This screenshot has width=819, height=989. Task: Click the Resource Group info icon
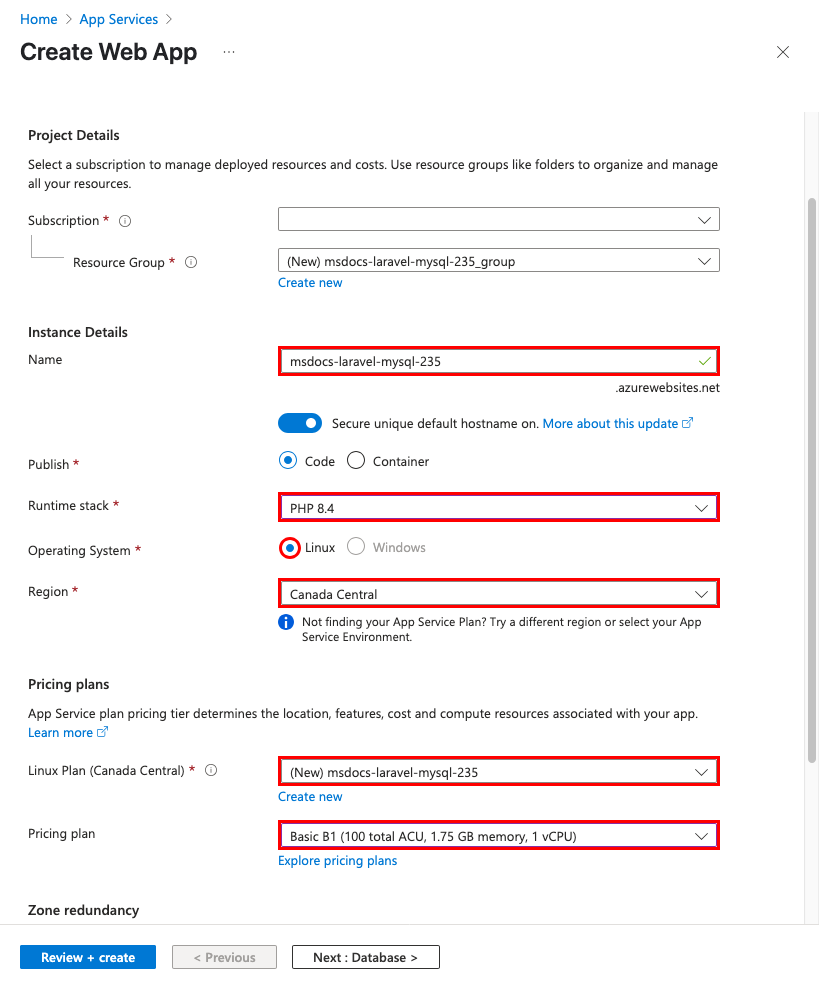tap(191, 262)
